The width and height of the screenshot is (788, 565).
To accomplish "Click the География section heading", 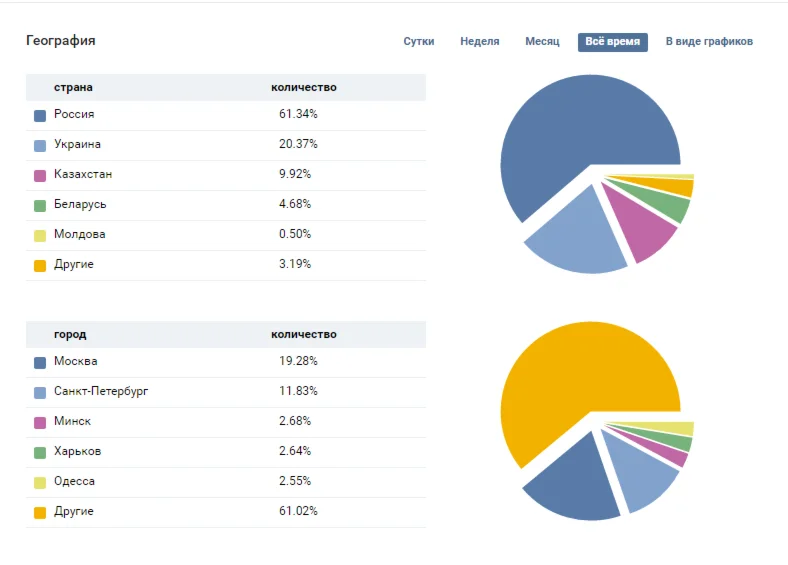I will point(61,41).
